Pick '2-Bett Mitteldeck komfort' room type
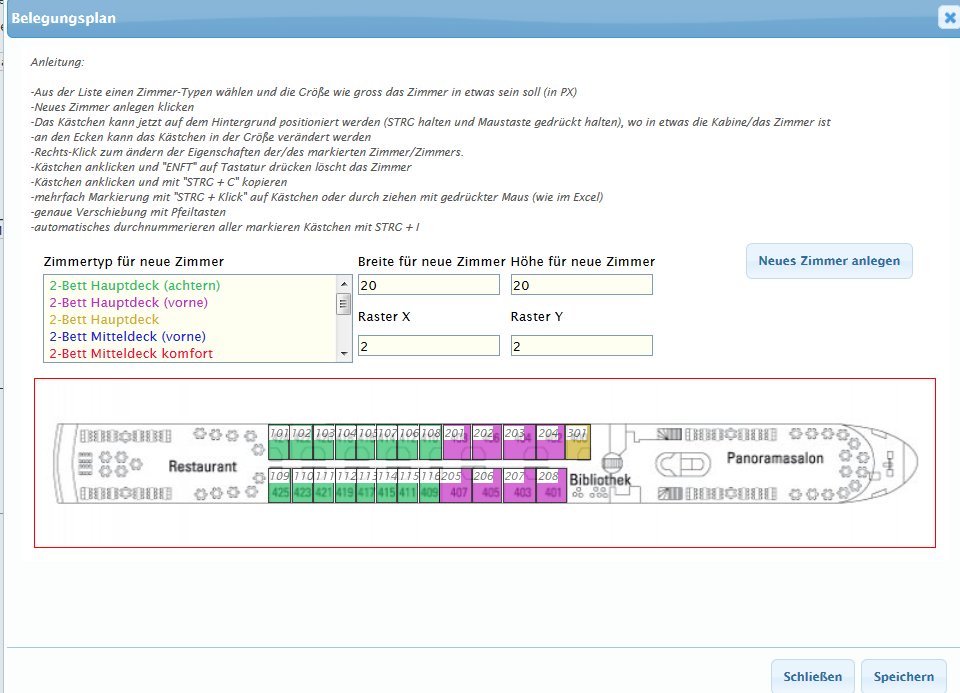This screenshot has width=960, height=693. [130, 354]
